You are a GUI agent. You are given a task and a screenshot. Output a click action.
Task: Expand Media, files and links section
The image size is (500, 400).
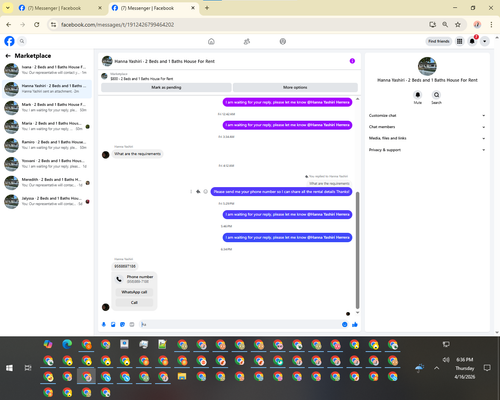427,138
